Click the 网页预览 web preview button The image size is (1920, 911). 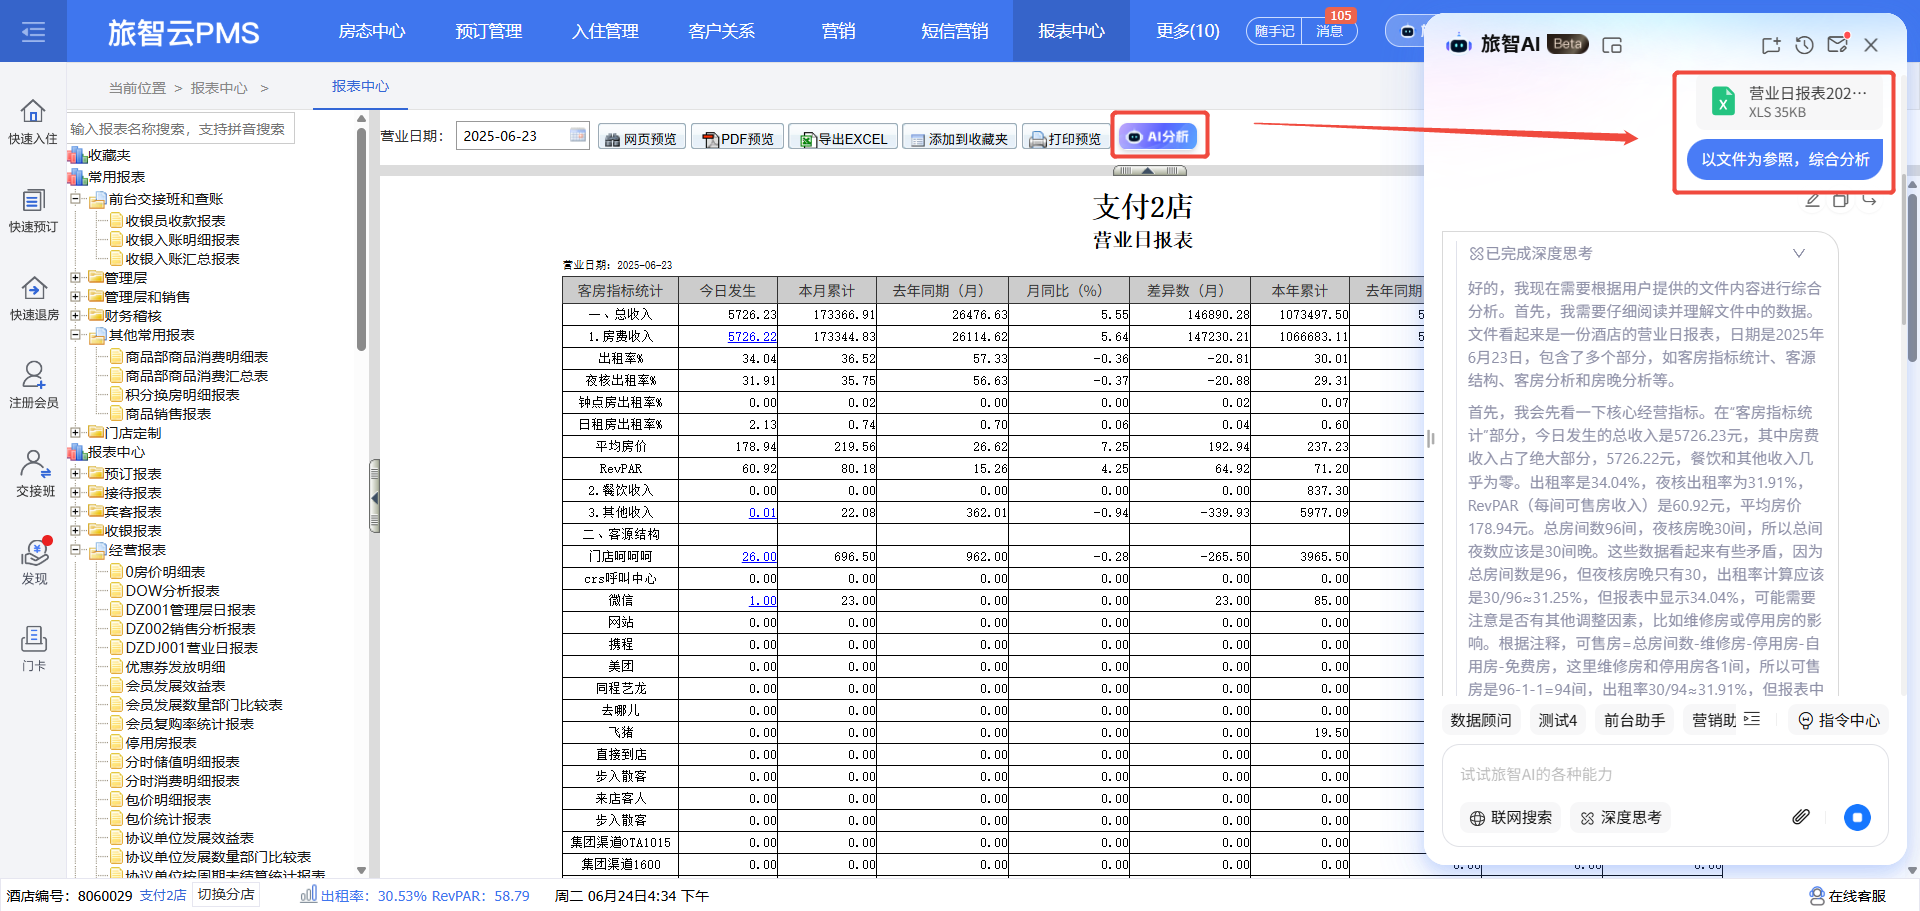(x=641, y=138)
